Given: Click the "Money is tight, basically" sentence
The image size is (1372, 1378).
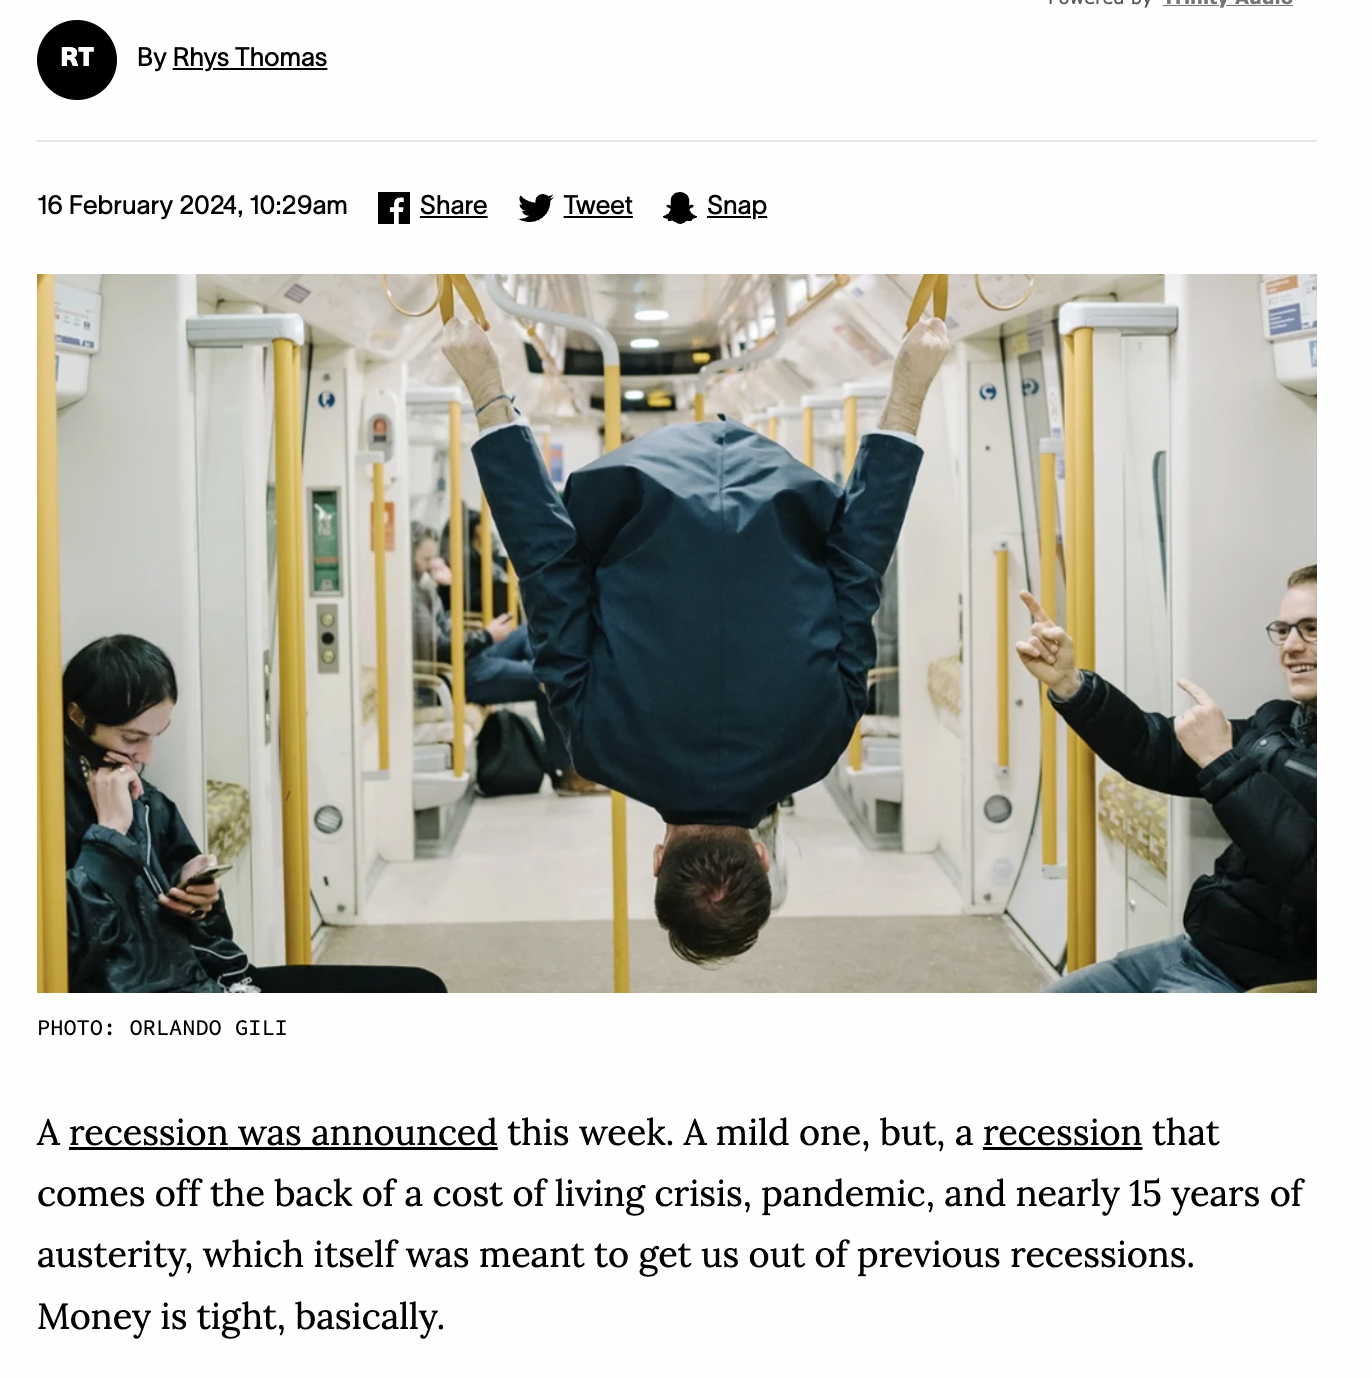Looking at the screenshot, I should (x=241, y=1317).
